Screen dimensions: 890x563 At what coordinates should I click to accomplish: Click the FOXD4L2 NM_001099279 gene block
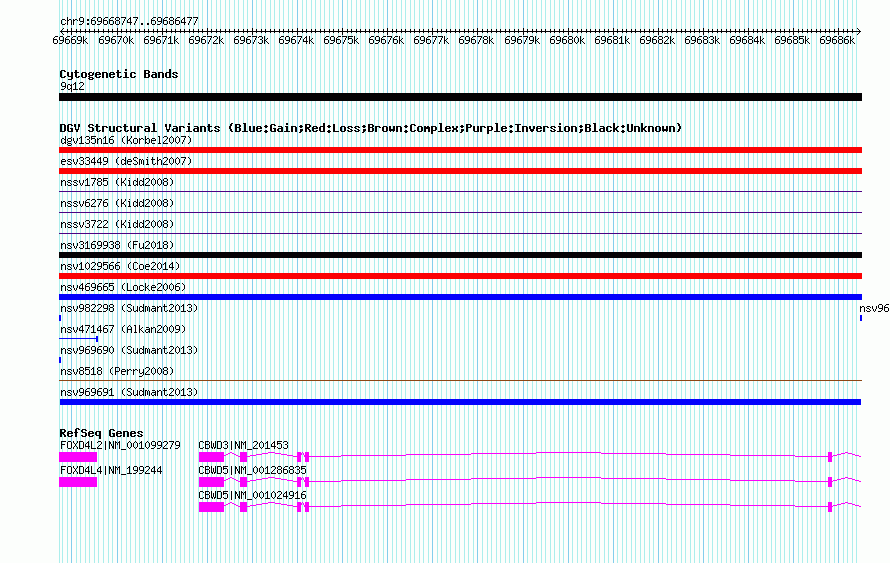click(78, 457)
